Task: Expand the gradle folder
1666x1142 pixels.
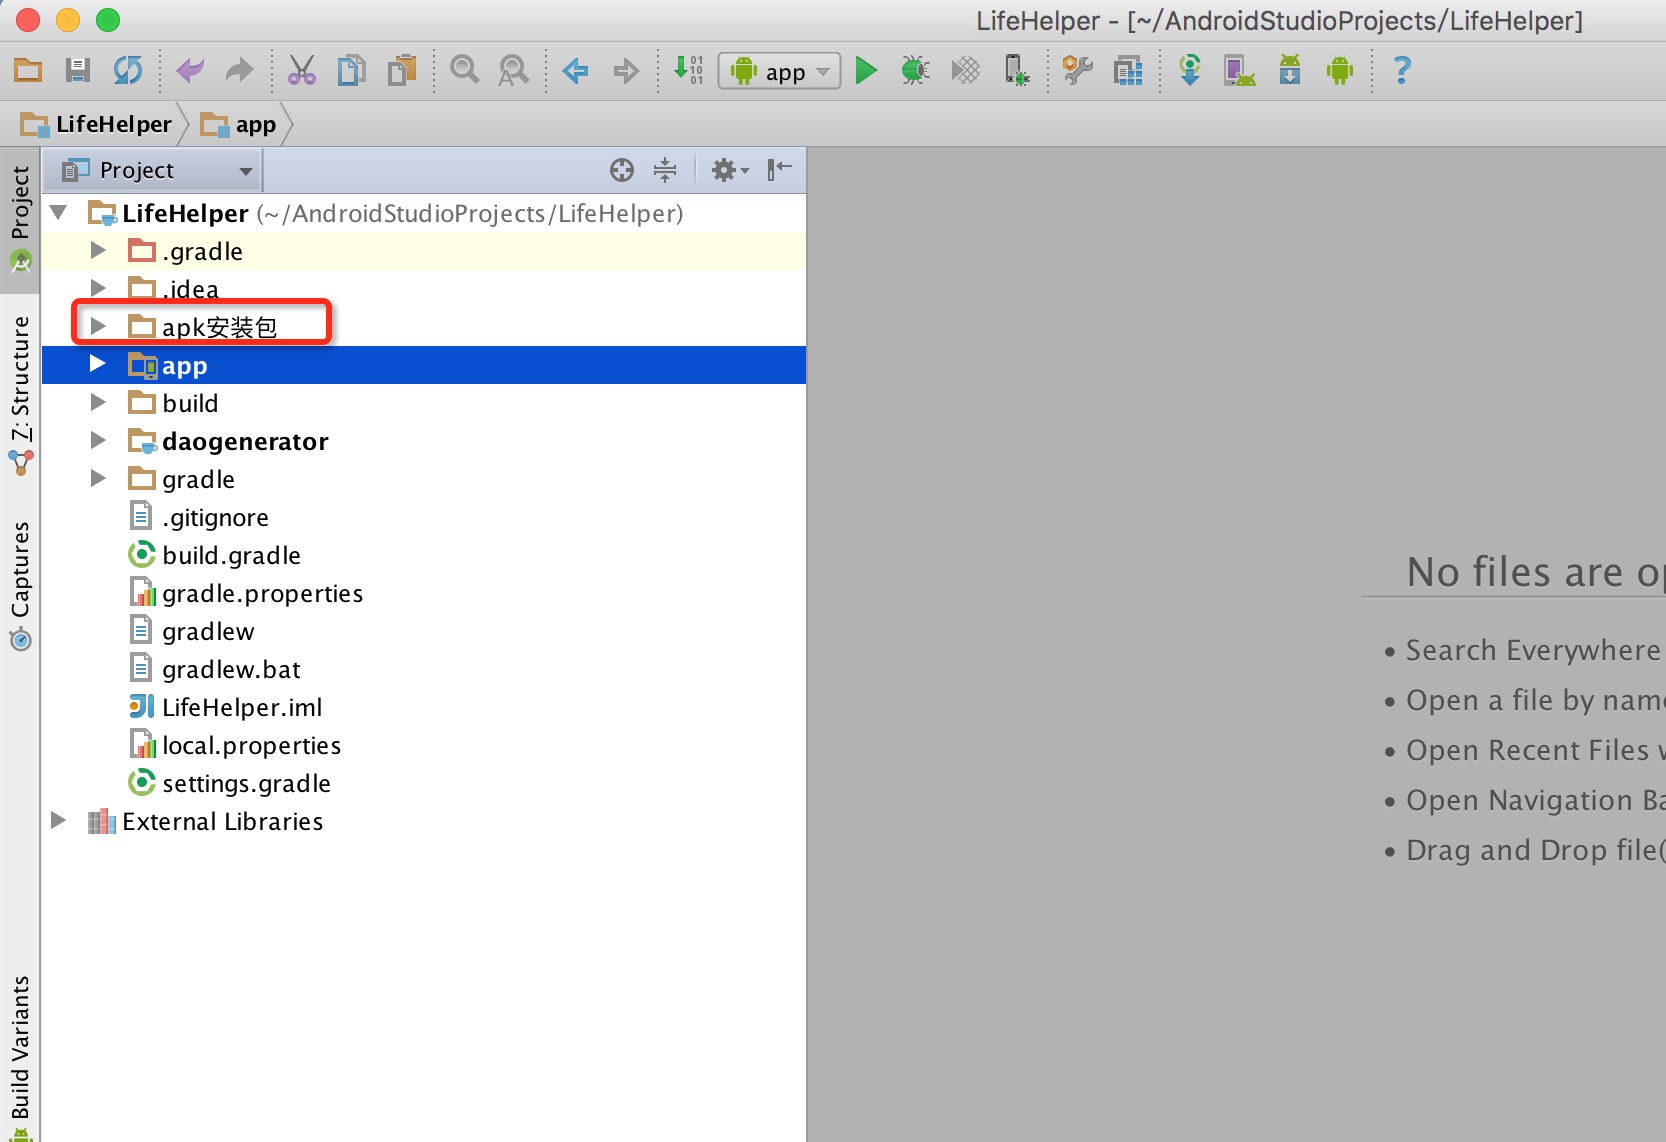Action: click(98, 478)
